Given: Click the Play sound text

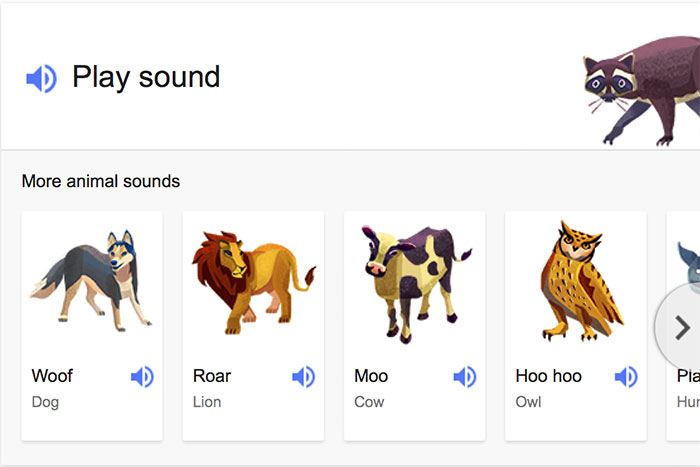Looking at the screenshot, I should [146, 77].
